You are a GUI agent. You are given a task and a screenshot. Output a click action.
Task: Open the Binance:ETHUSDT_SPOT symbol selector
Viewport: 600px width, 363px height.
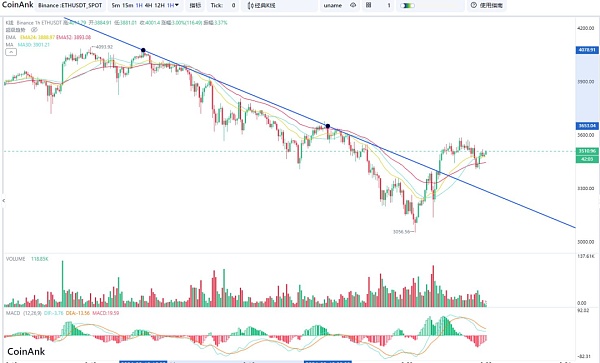point(70,5)
